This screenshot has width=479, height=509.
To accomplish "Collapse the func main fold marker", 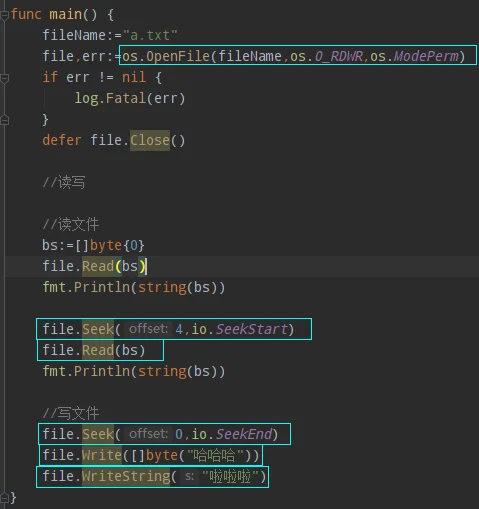I will click(4, 15).
